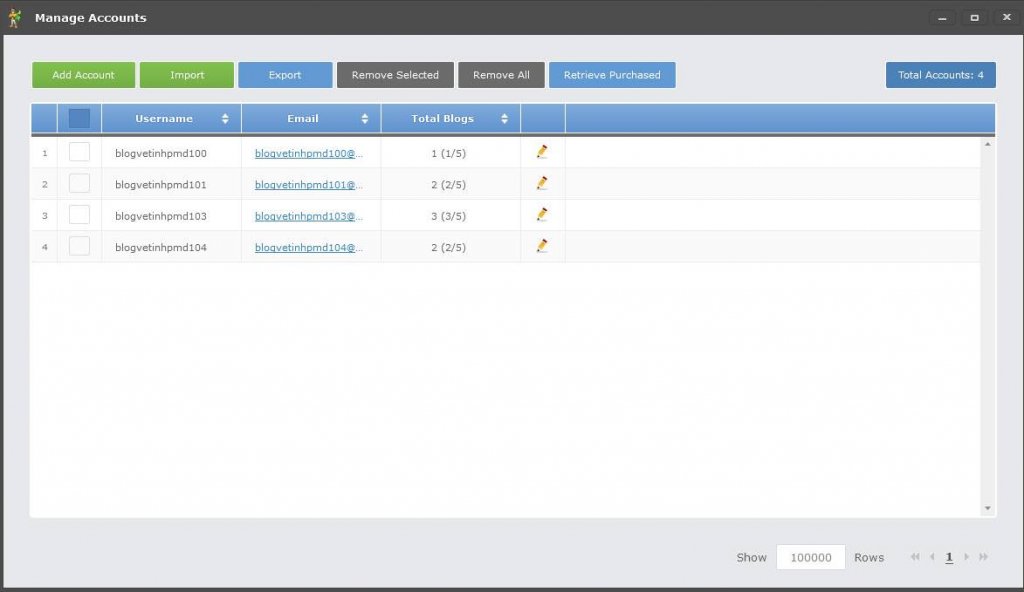
Task: Select page 1 in pagination
Action: coord(949,557)
